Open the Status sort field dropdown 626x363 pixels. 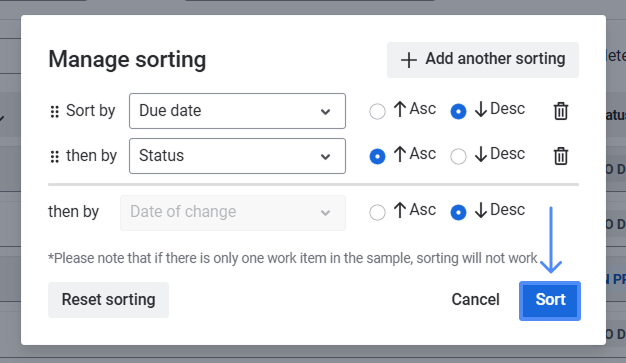point(237,156)
